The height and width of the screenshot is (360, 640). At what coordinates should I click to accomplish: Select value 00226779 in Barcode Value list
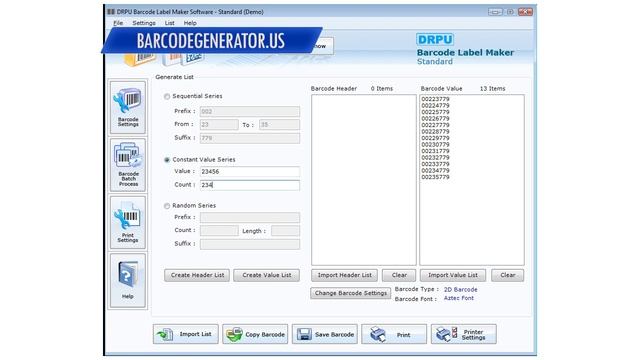point(435,119)
